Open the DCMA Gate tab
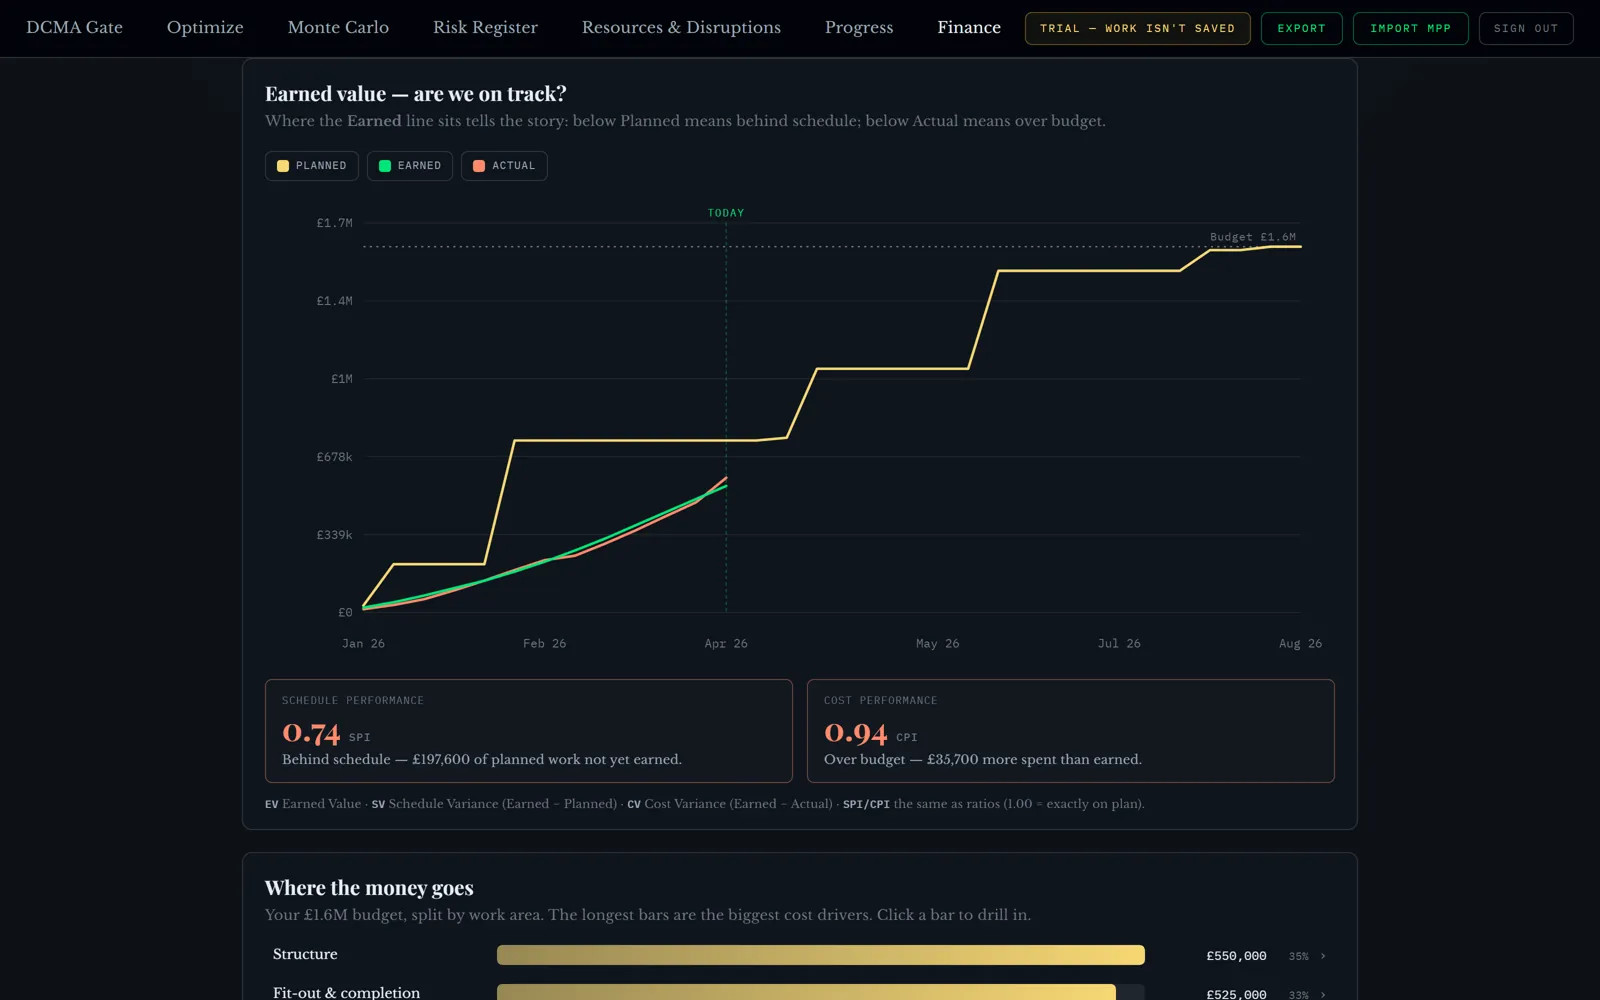Screen dimensions: 1600x1000 [x=74, y=28]
